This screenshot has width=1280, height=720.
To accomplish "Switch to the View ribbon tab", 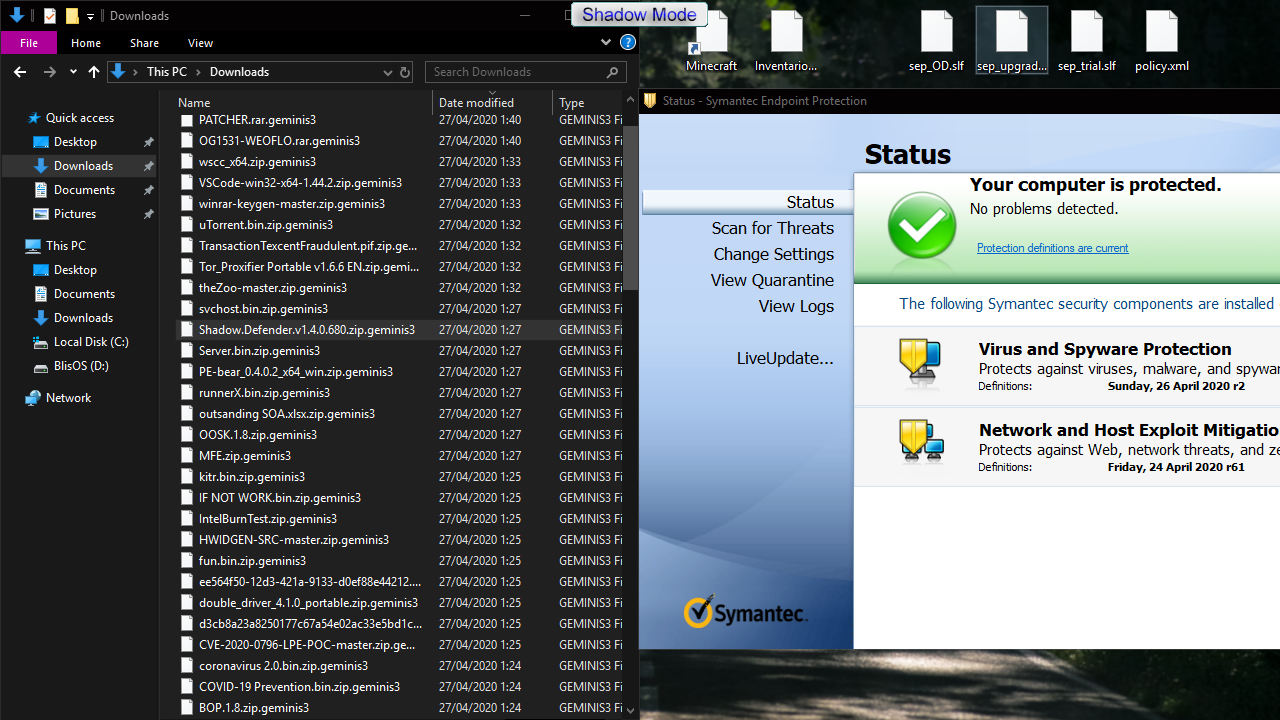I will click(200, 43).
